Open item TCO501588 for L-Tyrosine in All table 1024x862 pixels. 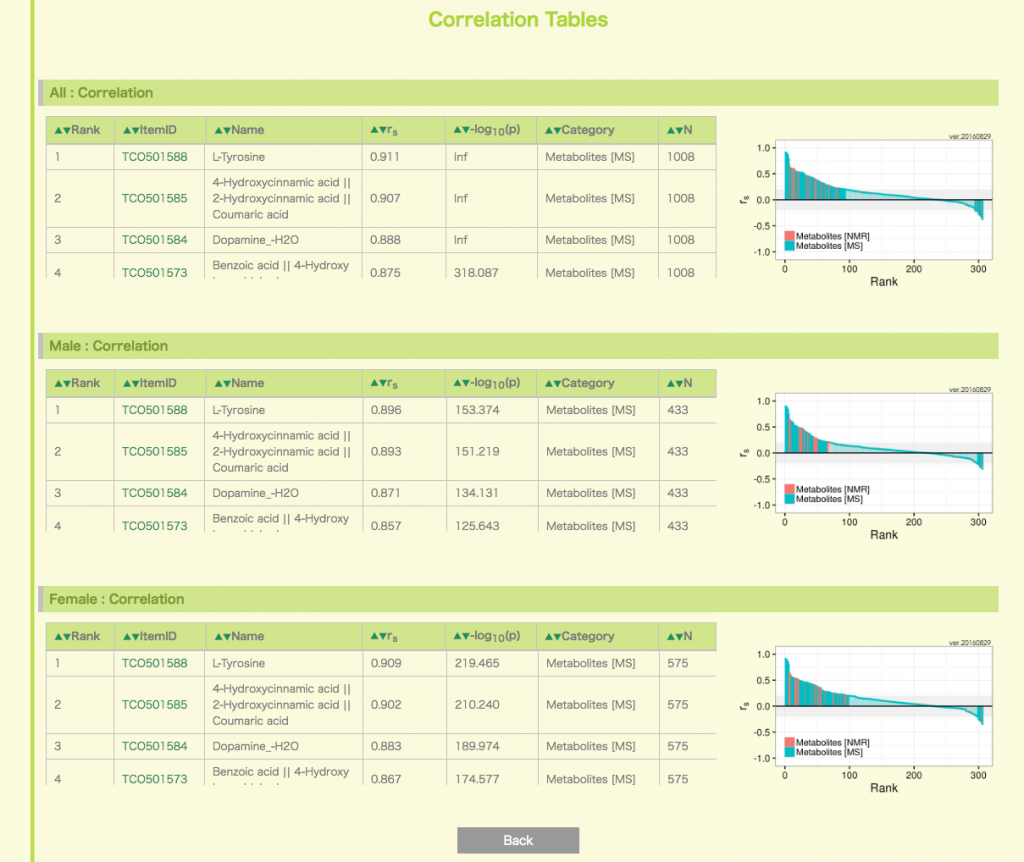pyautogui.click(x=154, y=157)
